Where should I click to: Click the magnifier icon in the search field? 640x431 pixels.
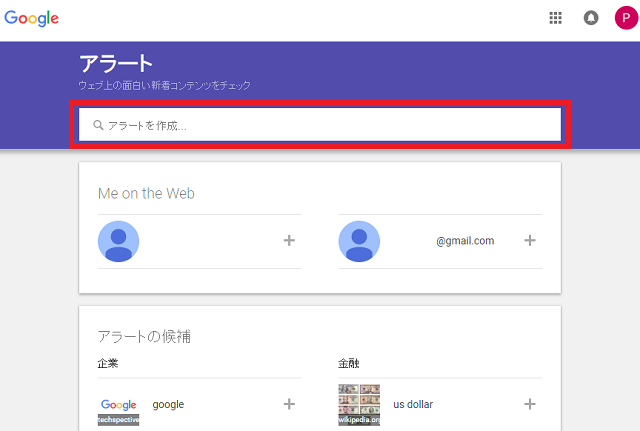click(x=98, y=125)
